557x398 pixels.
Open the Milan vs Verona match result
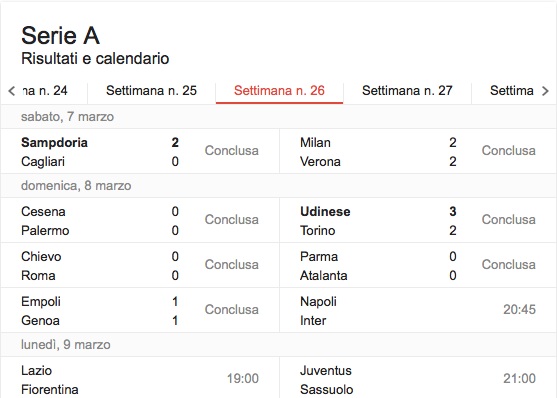click(x=418, y=151)
